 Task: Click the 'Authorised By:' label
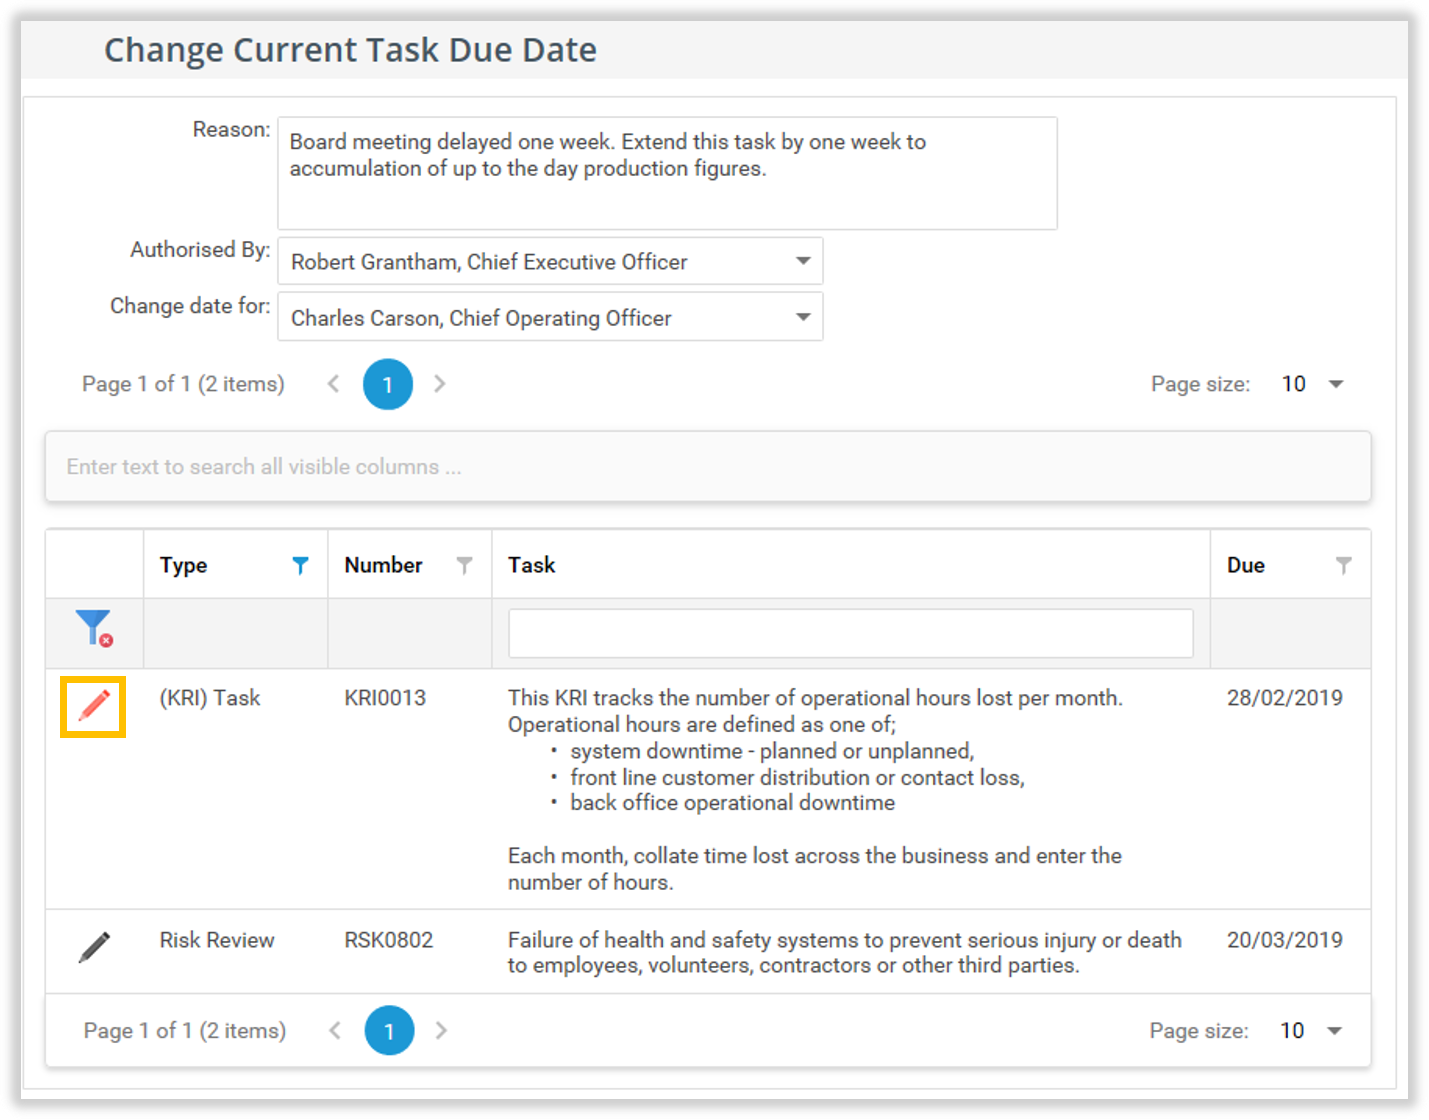pyautogui.click(x=200, y=250)
